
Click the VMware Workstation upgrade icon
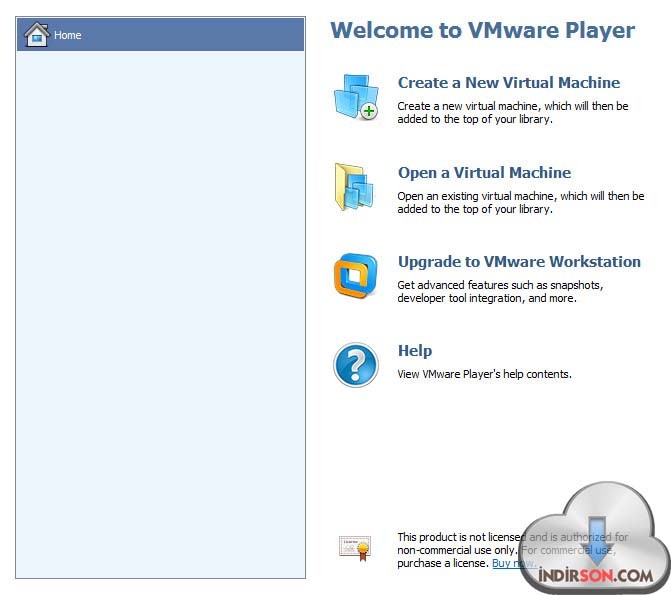(x=356, y=276)
